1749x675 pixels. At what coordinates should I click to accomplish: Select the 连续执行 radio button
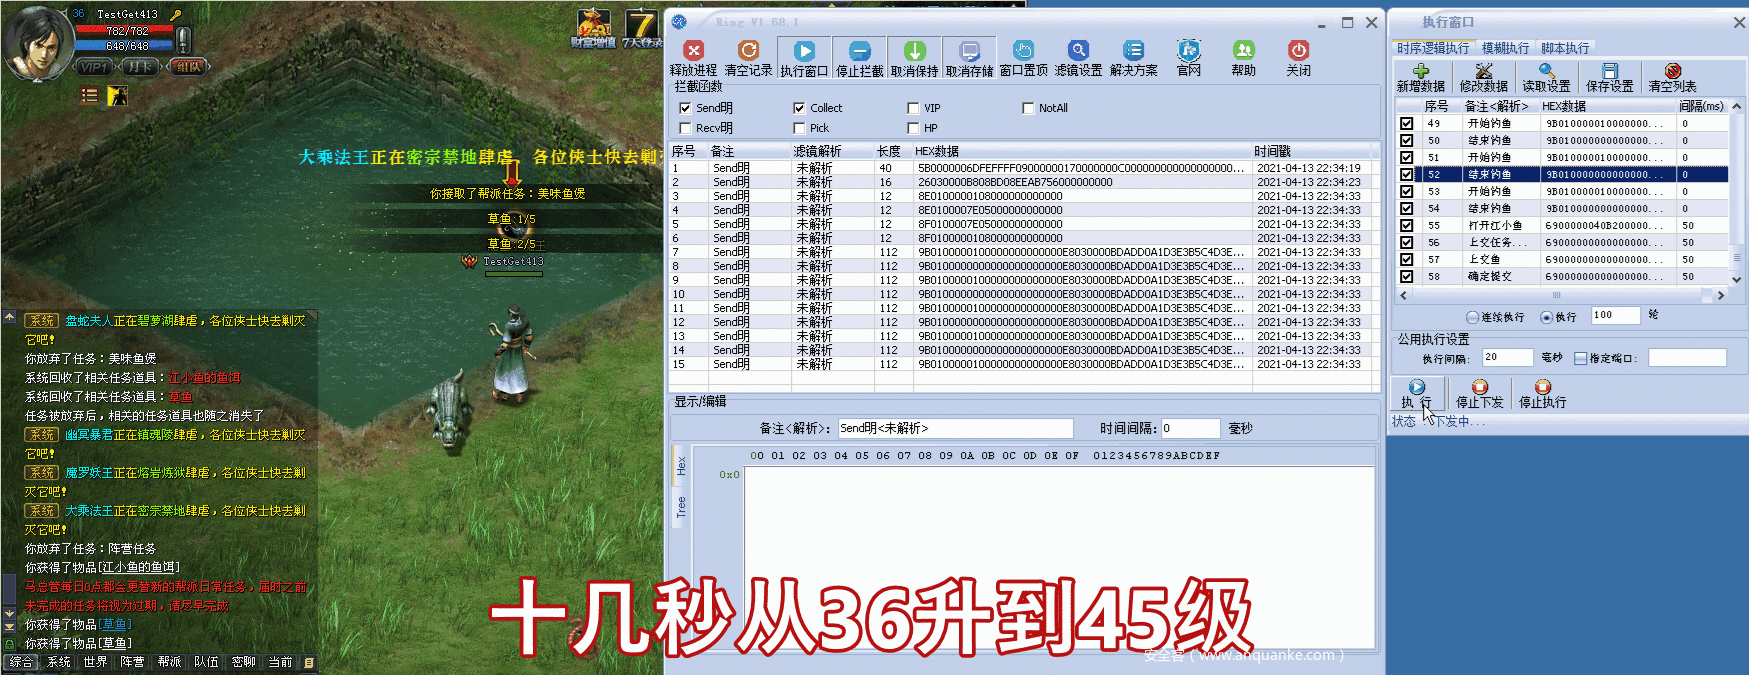1472,317
